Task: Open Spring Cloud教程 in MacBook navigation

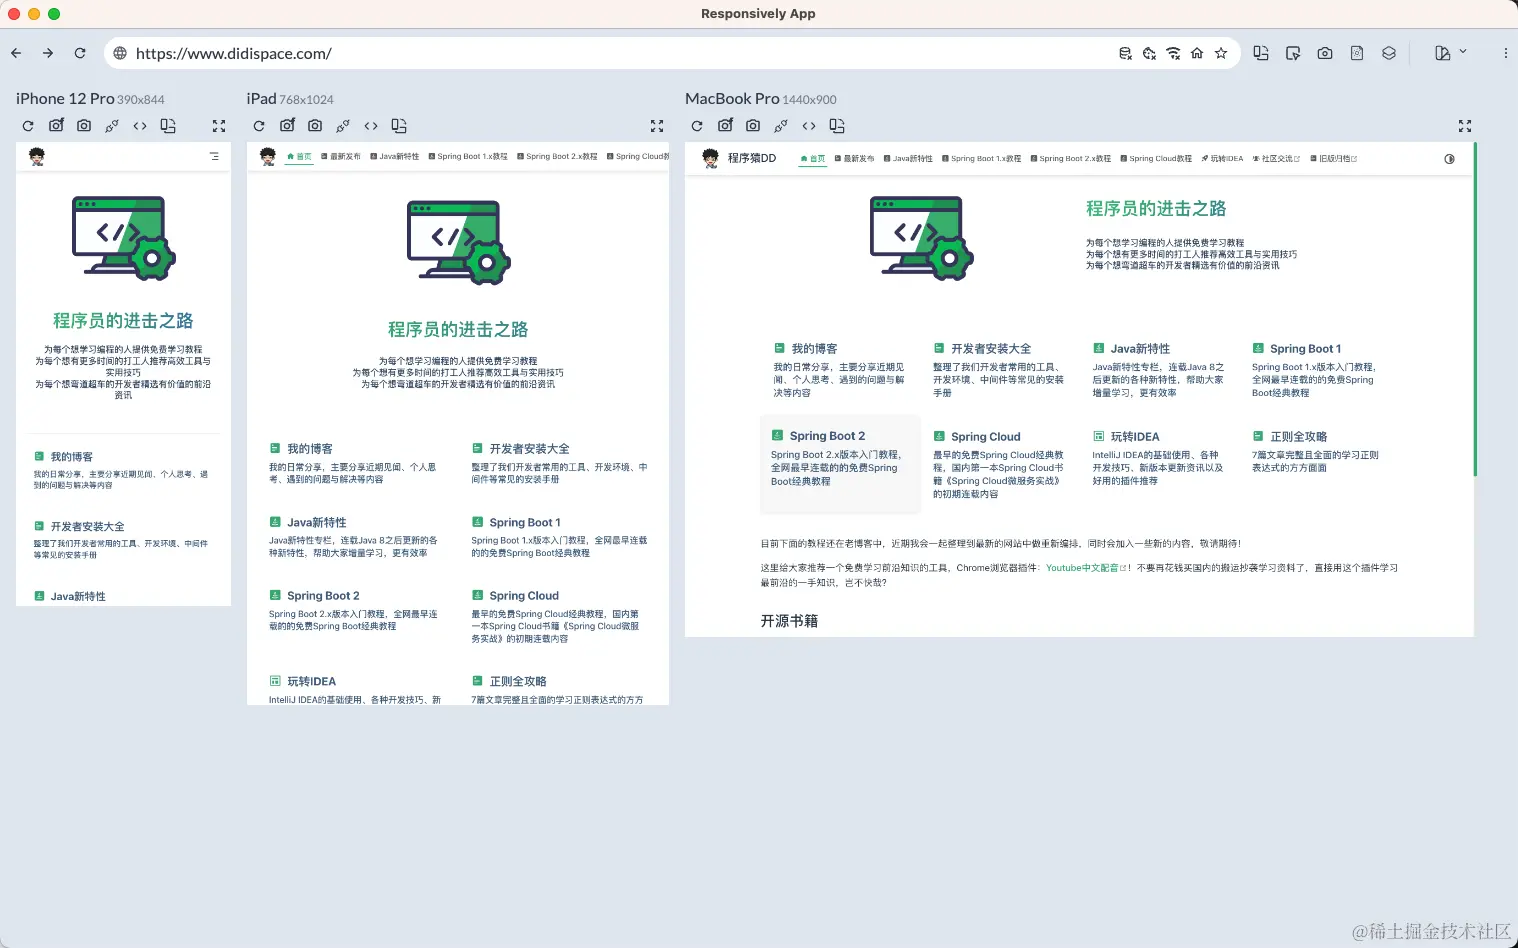Action: pos(1157,159)
